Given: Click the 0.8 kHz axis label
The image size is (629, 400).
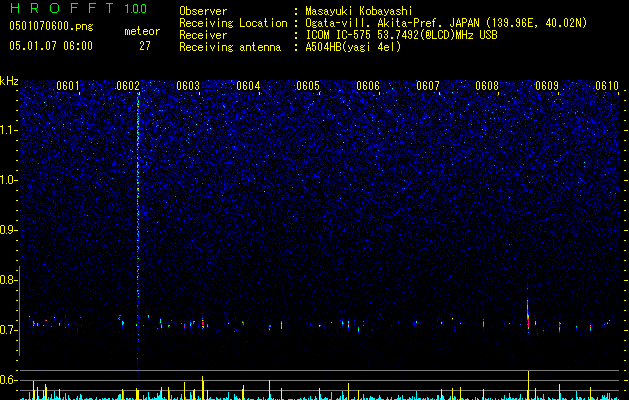Looking at the screenshot, I should (7, 280).
